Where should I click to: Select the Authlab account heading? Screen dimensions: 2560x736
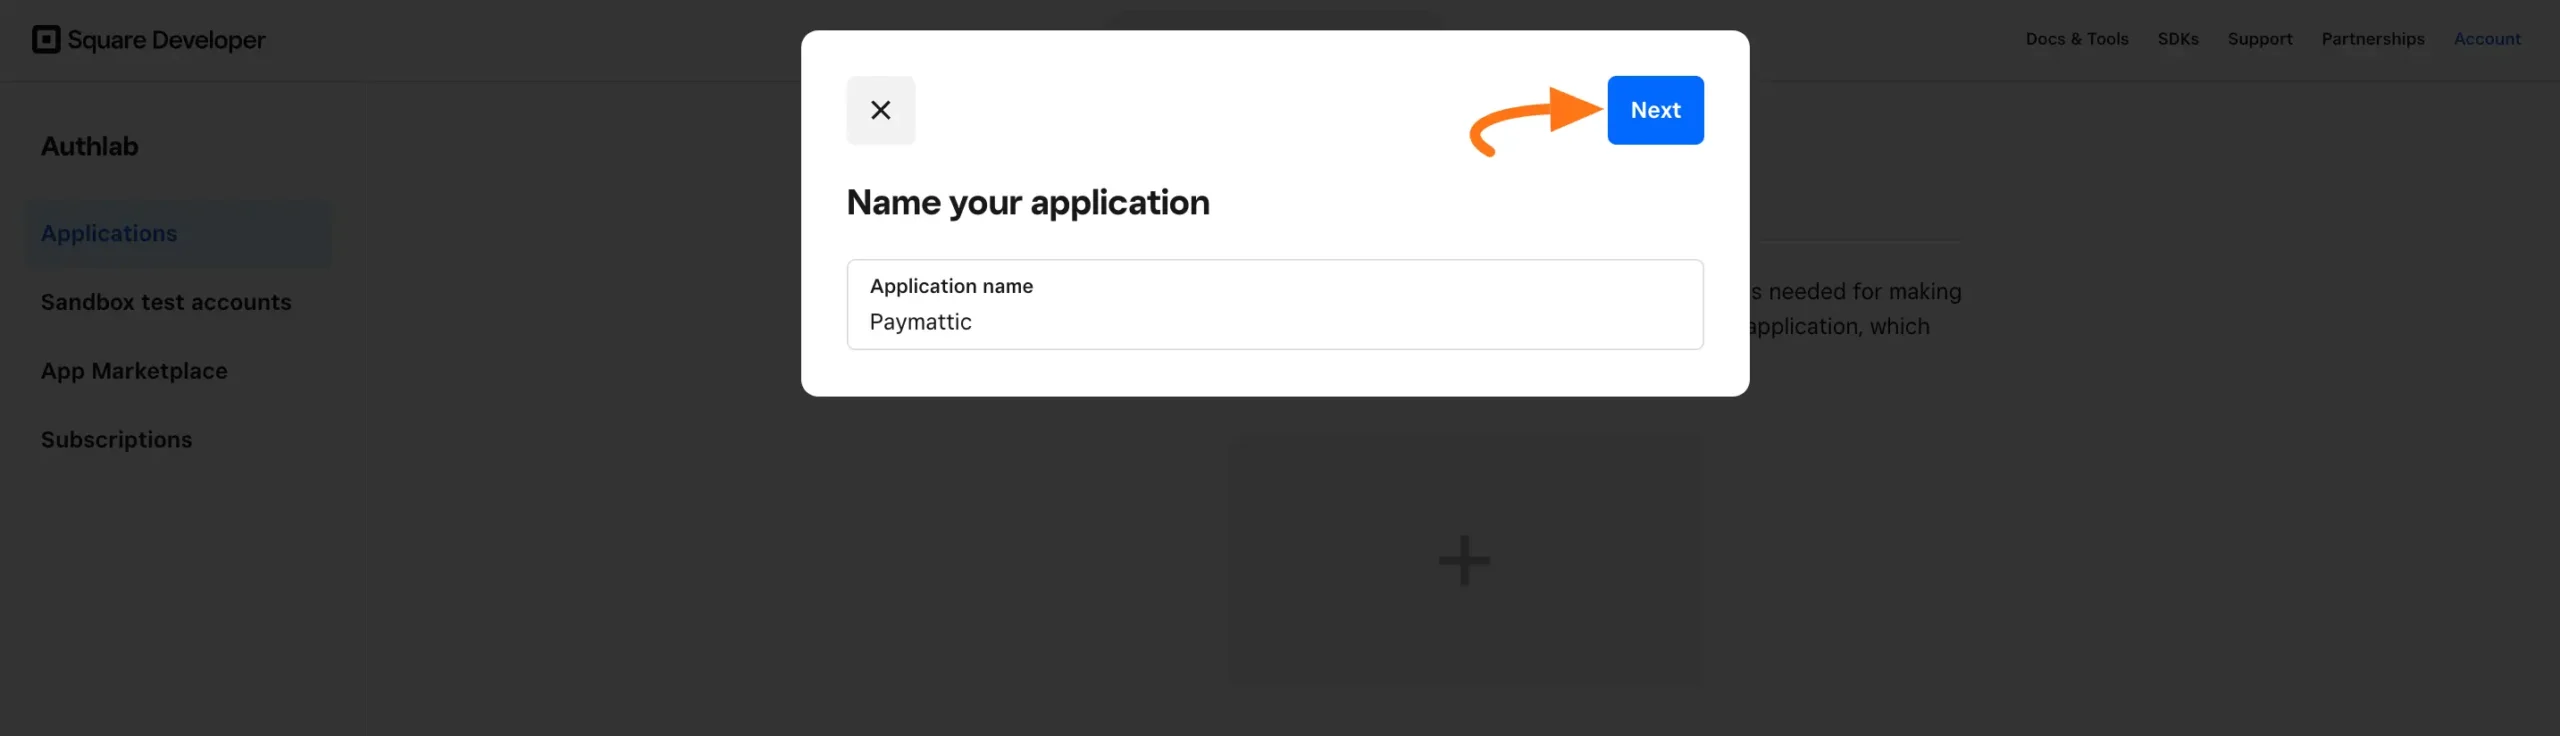click(90, 146)
